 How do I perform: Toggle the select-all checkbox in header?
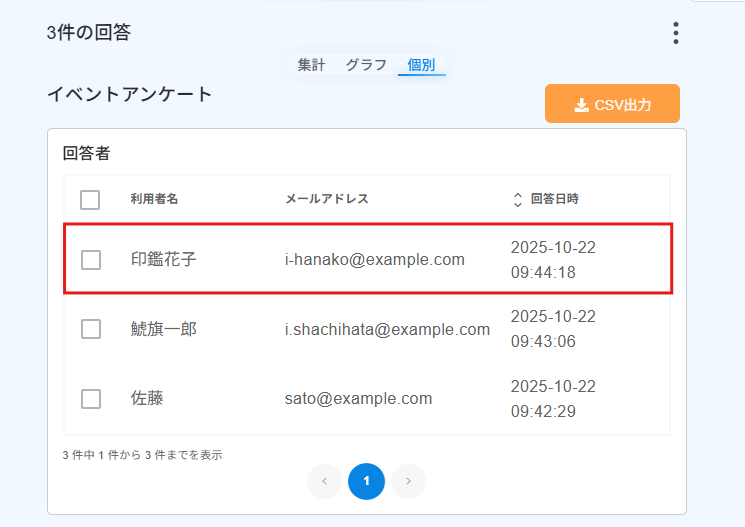click(90, 200)
